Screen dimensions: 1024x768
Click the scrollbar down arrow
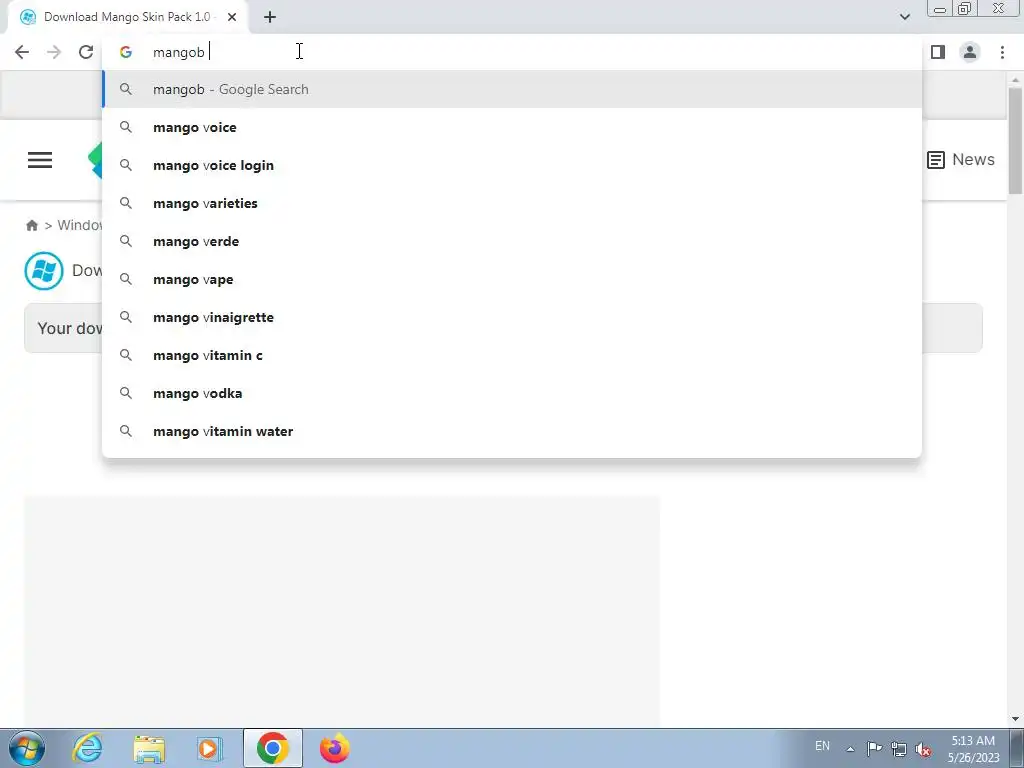[1015, 719]
